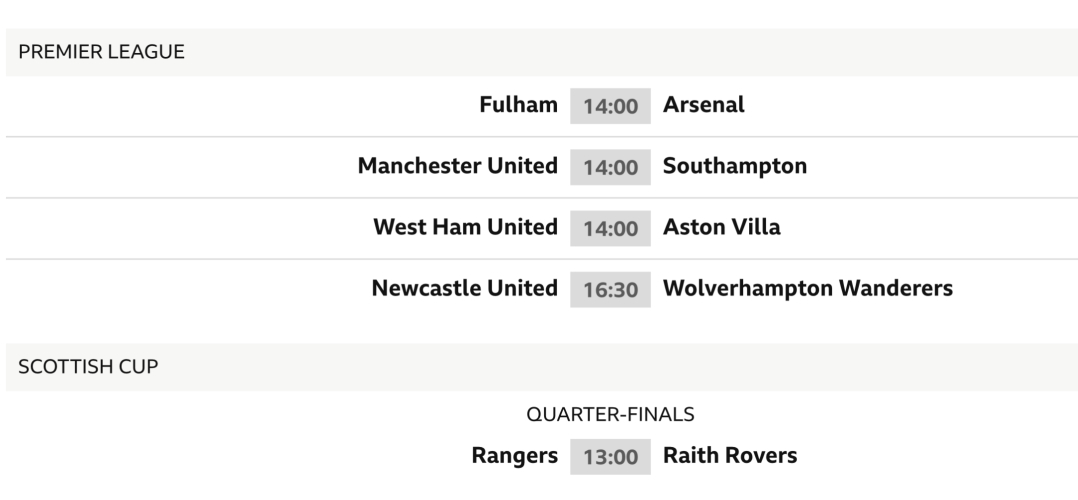Open Fulham vs Arsenal 14:00 kickoff time
Image resolution: width=1078 pixels, height=500 pixels.
pyautogui.click(x=610, y=106)
